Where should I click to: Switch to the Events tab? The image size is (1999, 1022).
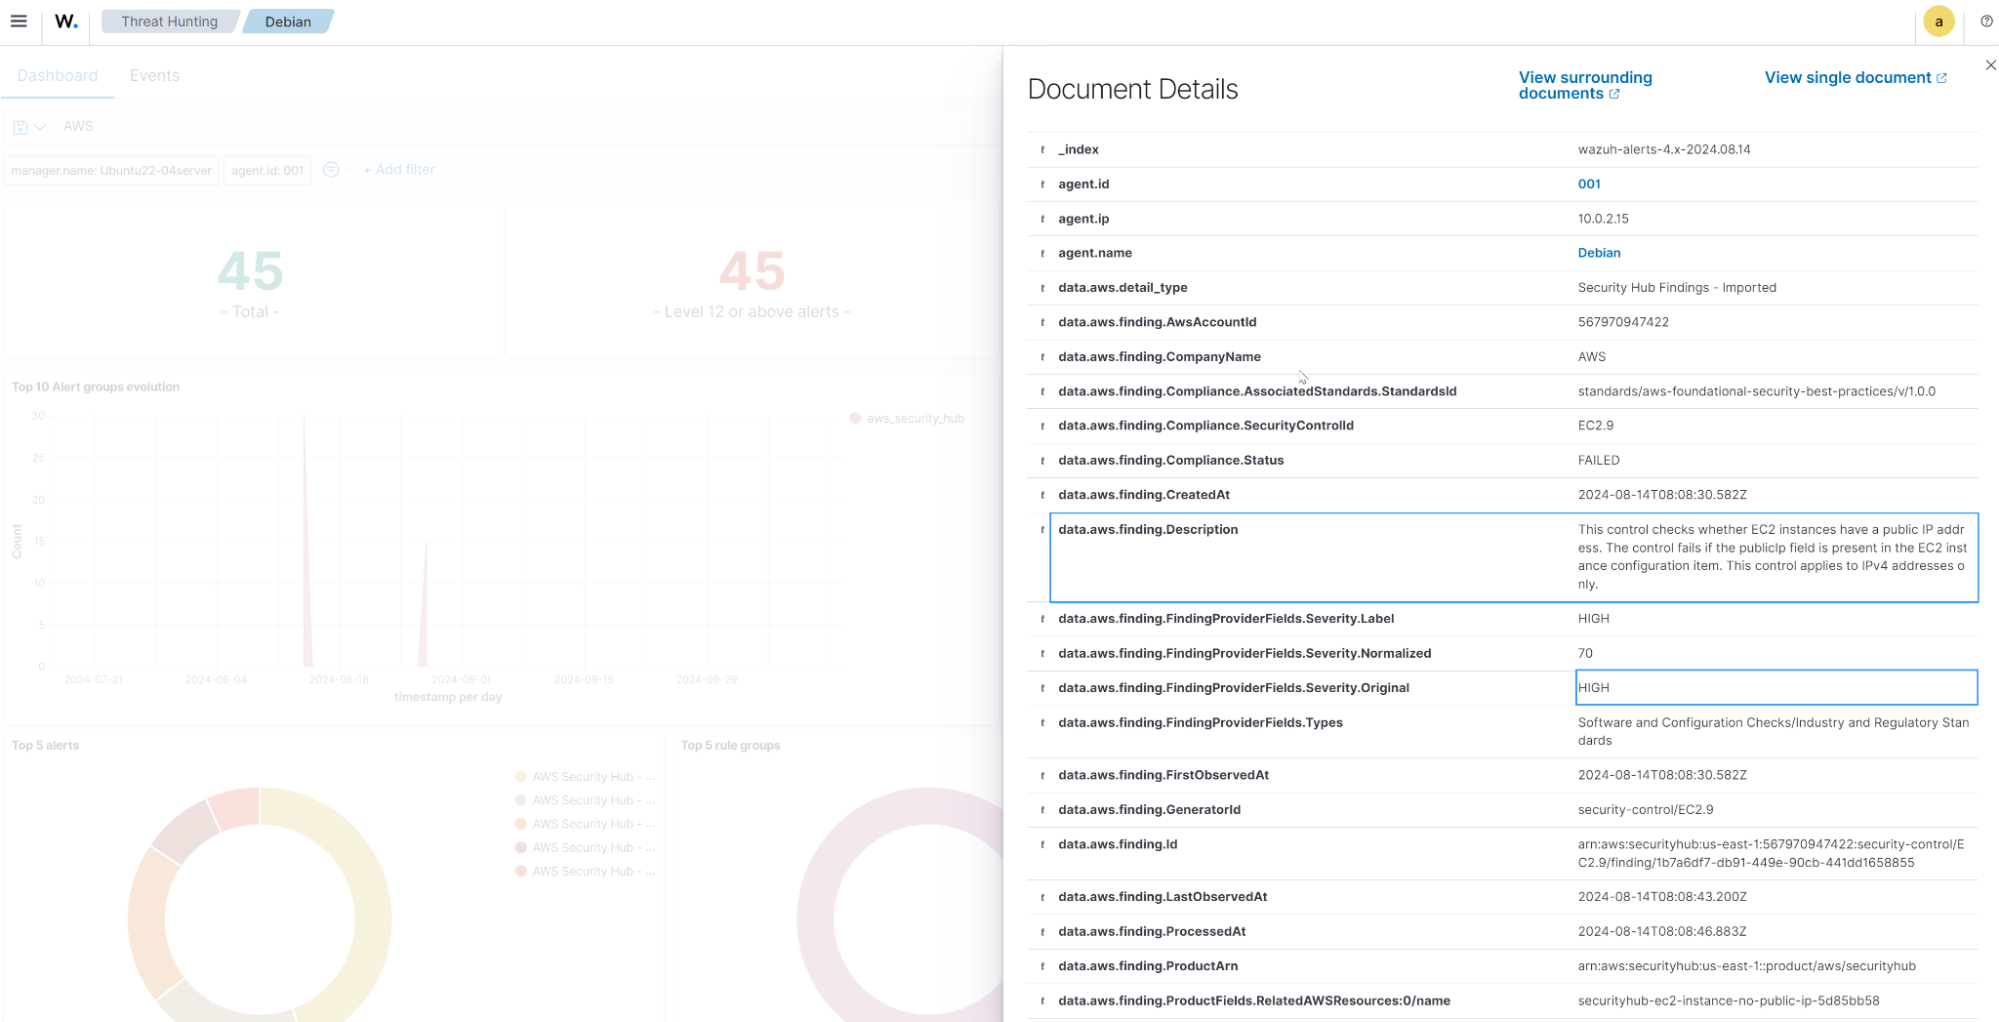click(154, 75)
